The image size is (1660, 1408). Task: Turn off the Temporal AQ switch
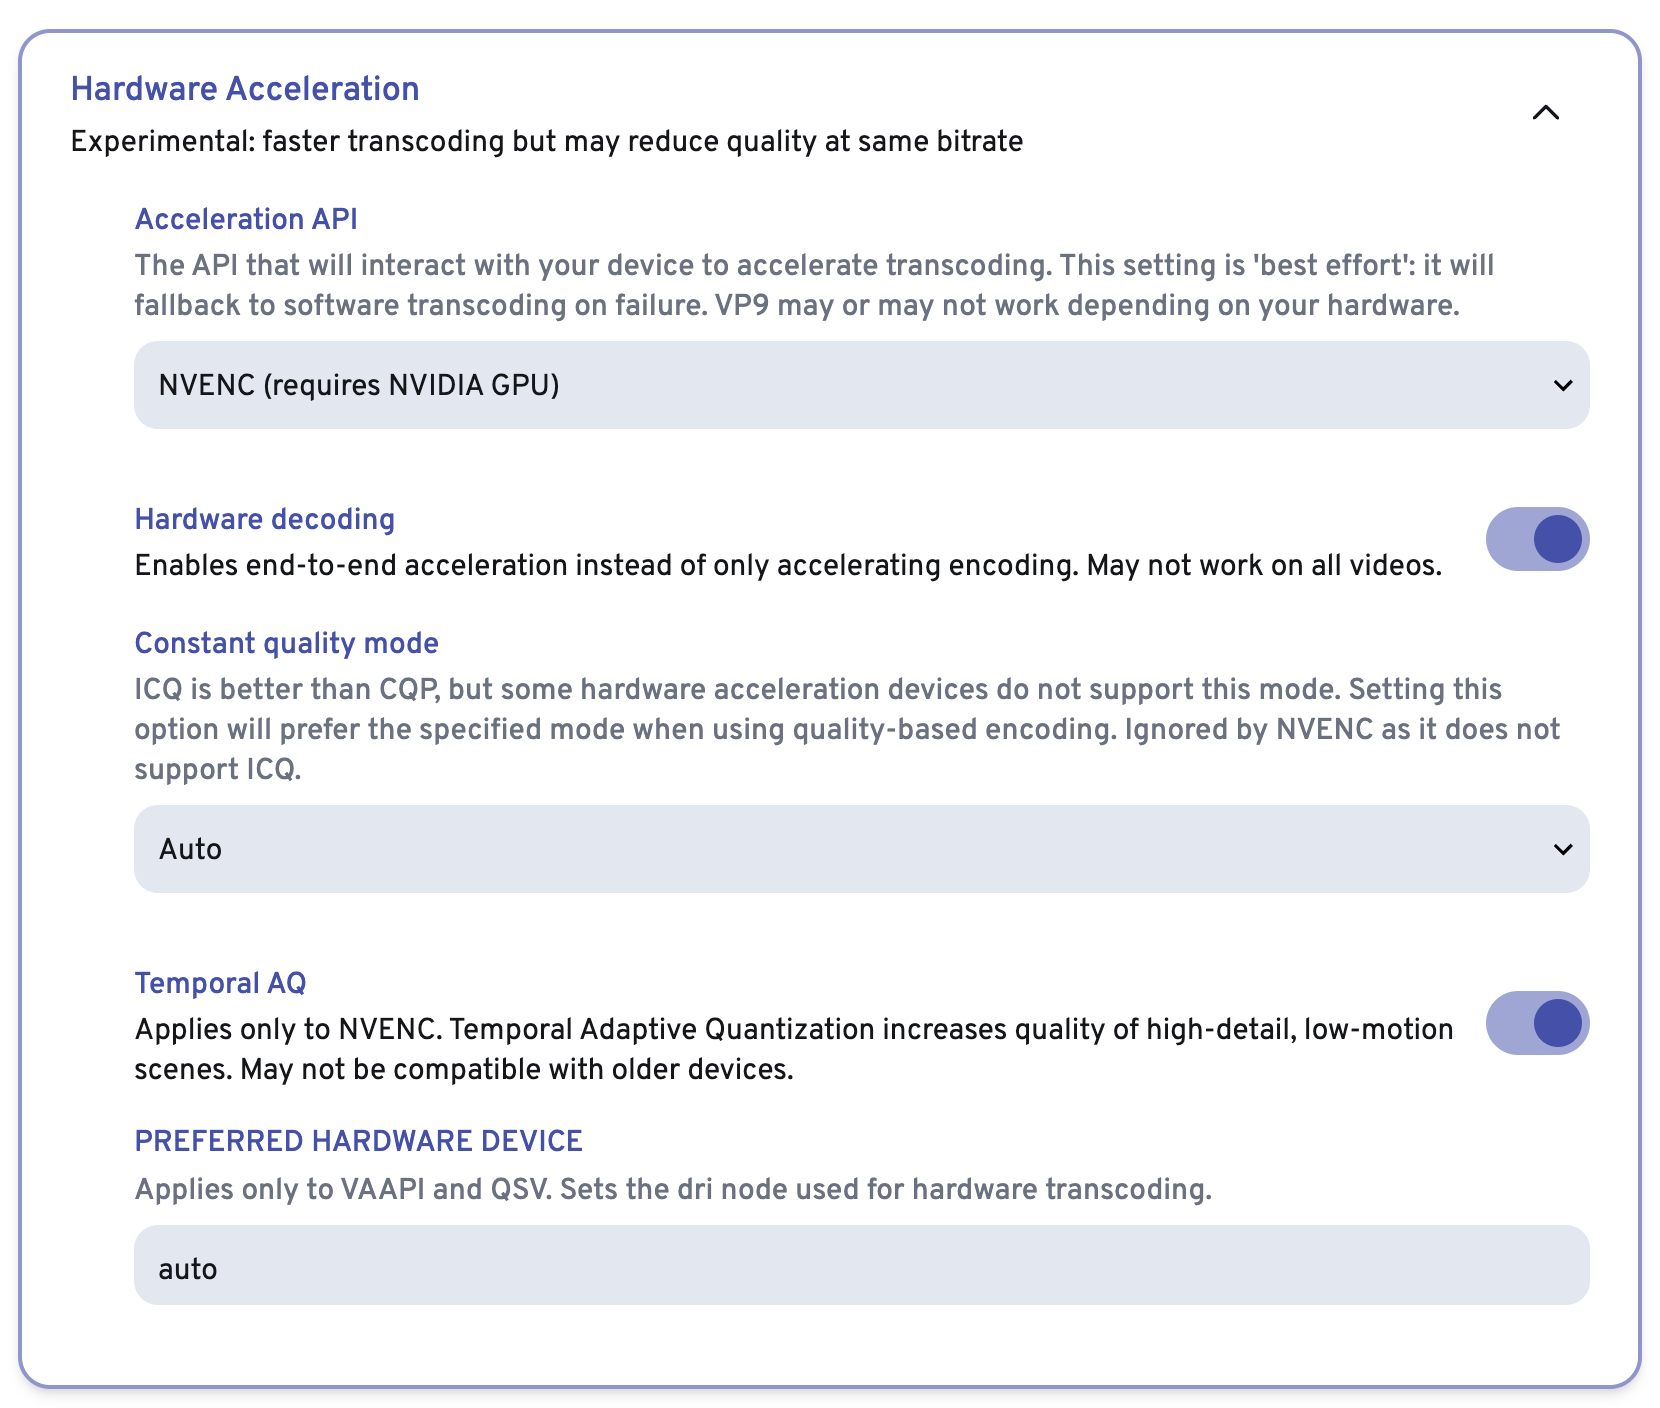pyautogui.click(x=1537, y=1023)
